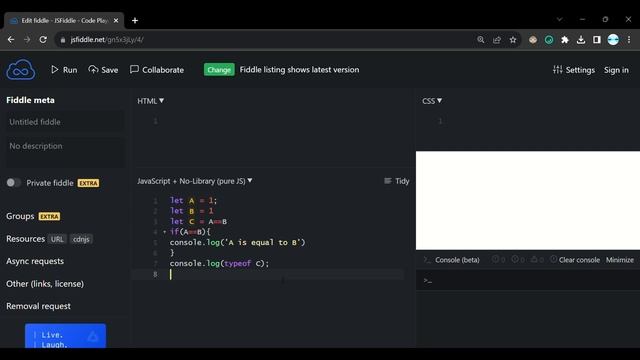Toggle the Private fiddle switch
640x360 pixels.
[13, 183]
